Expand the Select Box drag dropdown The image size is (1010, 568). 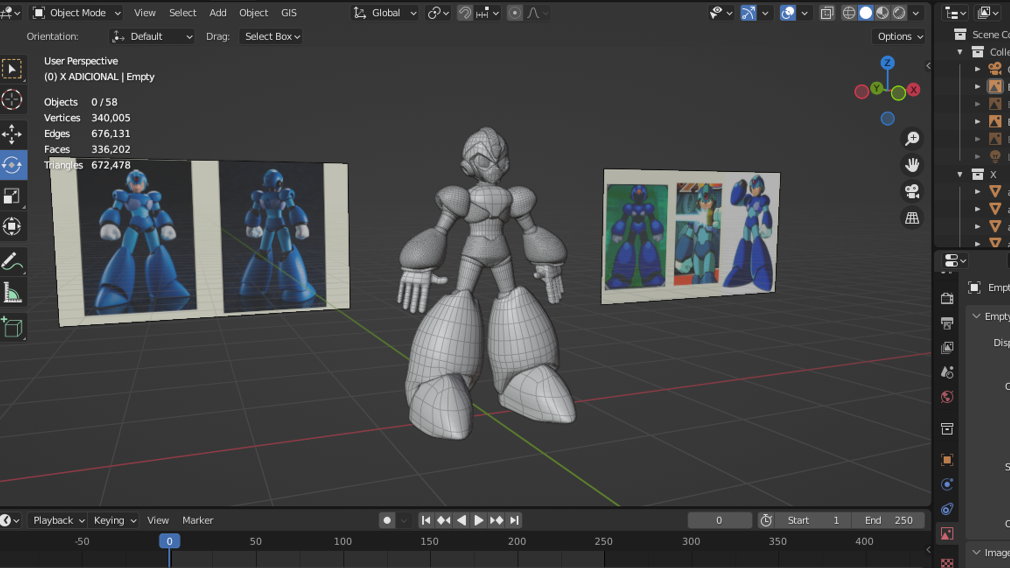click(272, 36)
